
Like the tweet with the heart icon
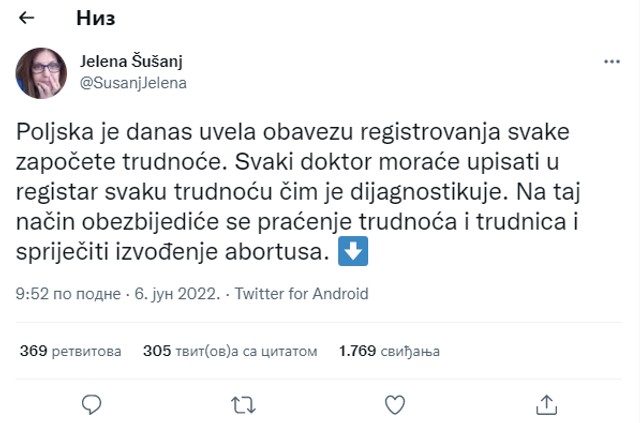point(395,404)
